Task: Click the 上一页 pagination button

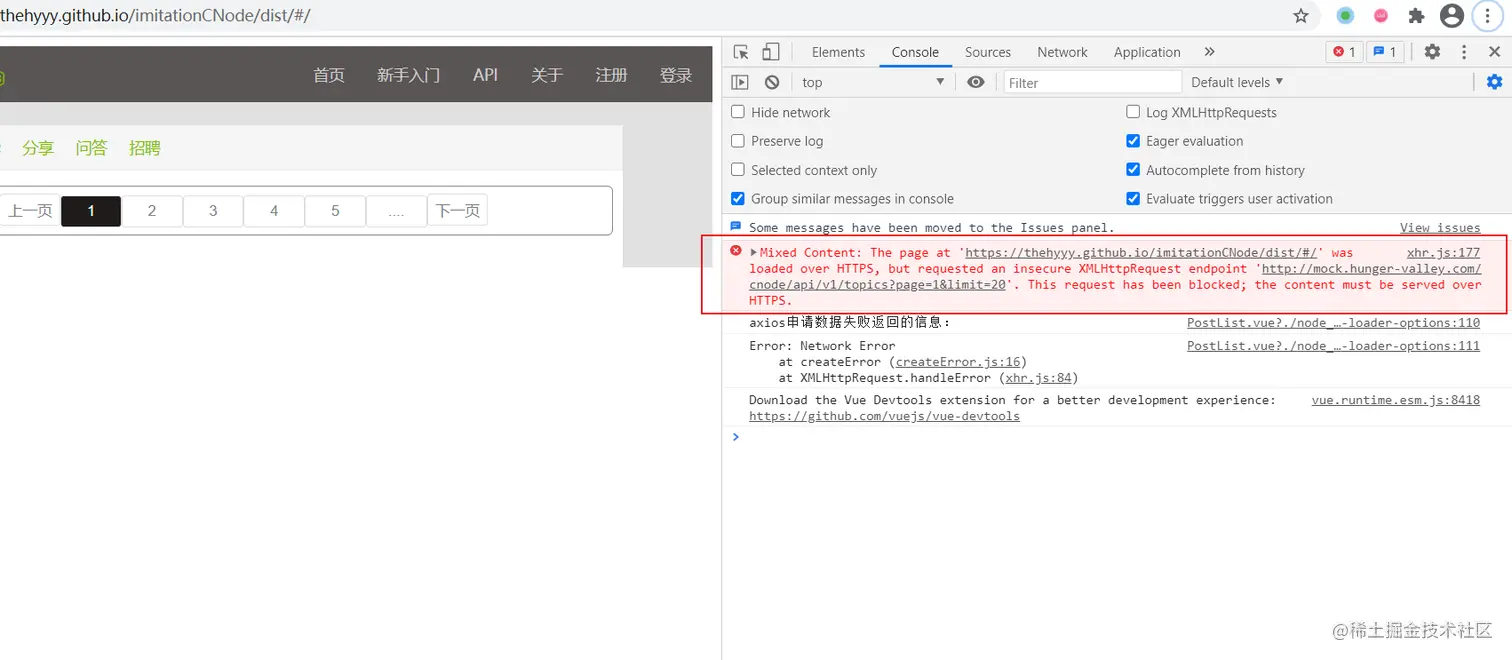Action: click(29, 211)
